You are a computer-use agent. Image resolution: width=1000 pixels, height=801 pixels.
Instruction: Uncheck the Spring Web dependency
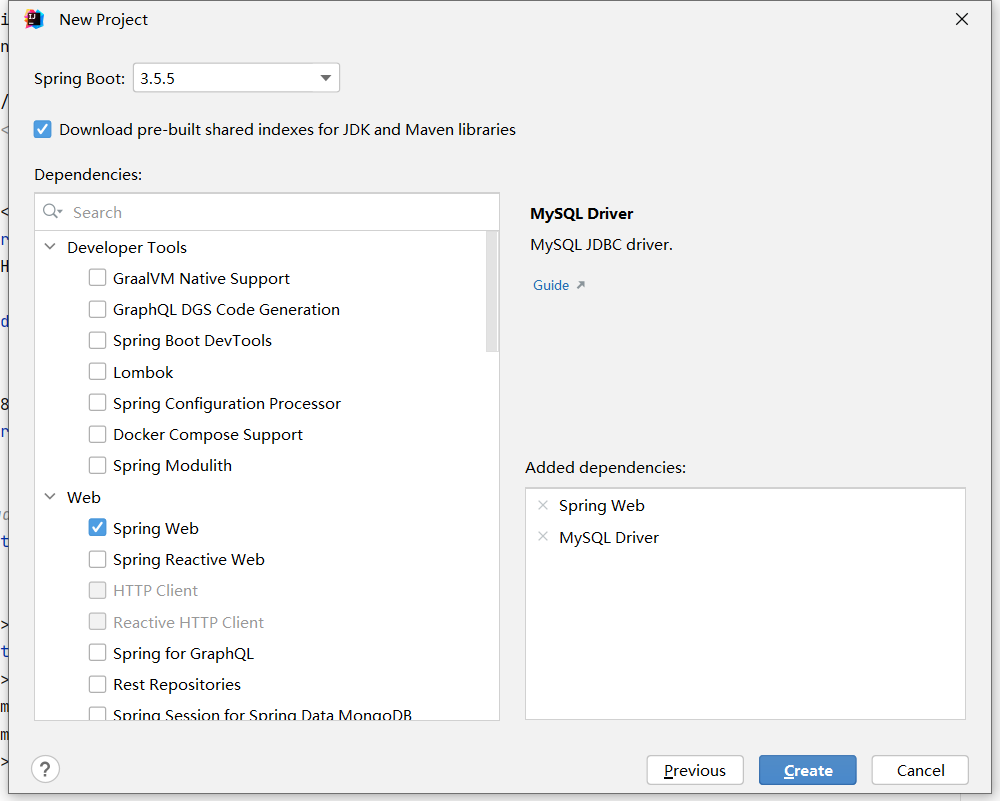(97, 528)
